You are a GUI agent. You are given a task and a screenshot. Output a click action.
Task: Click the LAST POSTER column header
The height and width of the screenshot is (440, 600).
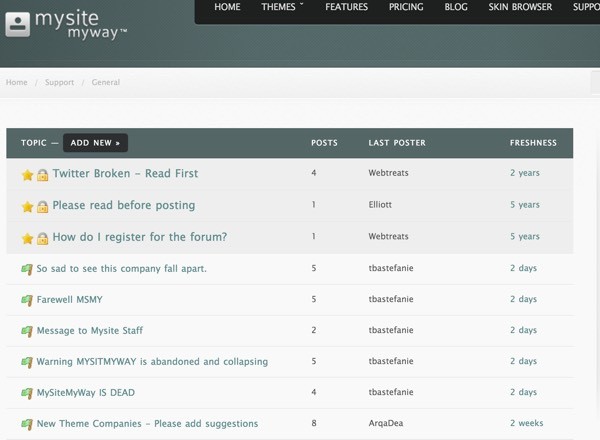tap(397, 143)
